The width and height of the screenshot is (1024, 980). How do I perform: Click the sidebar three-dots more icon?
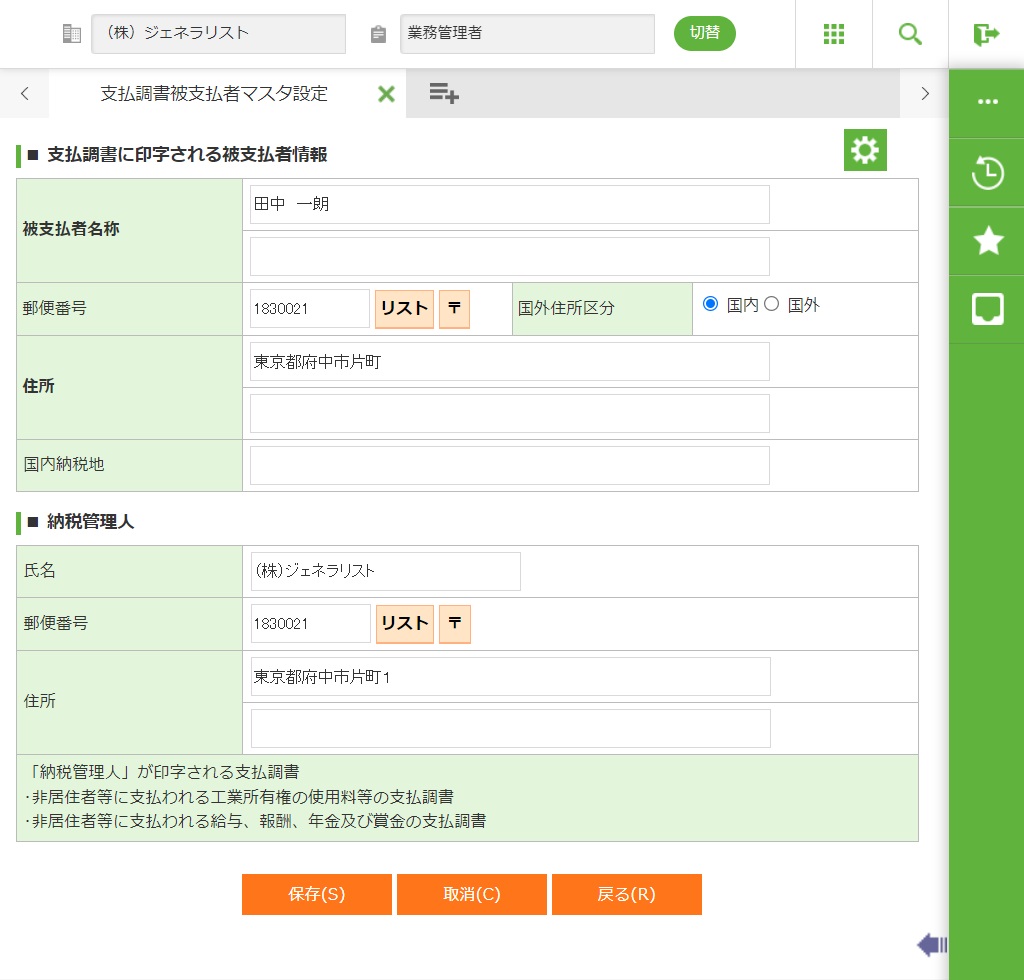pos(987,102)
